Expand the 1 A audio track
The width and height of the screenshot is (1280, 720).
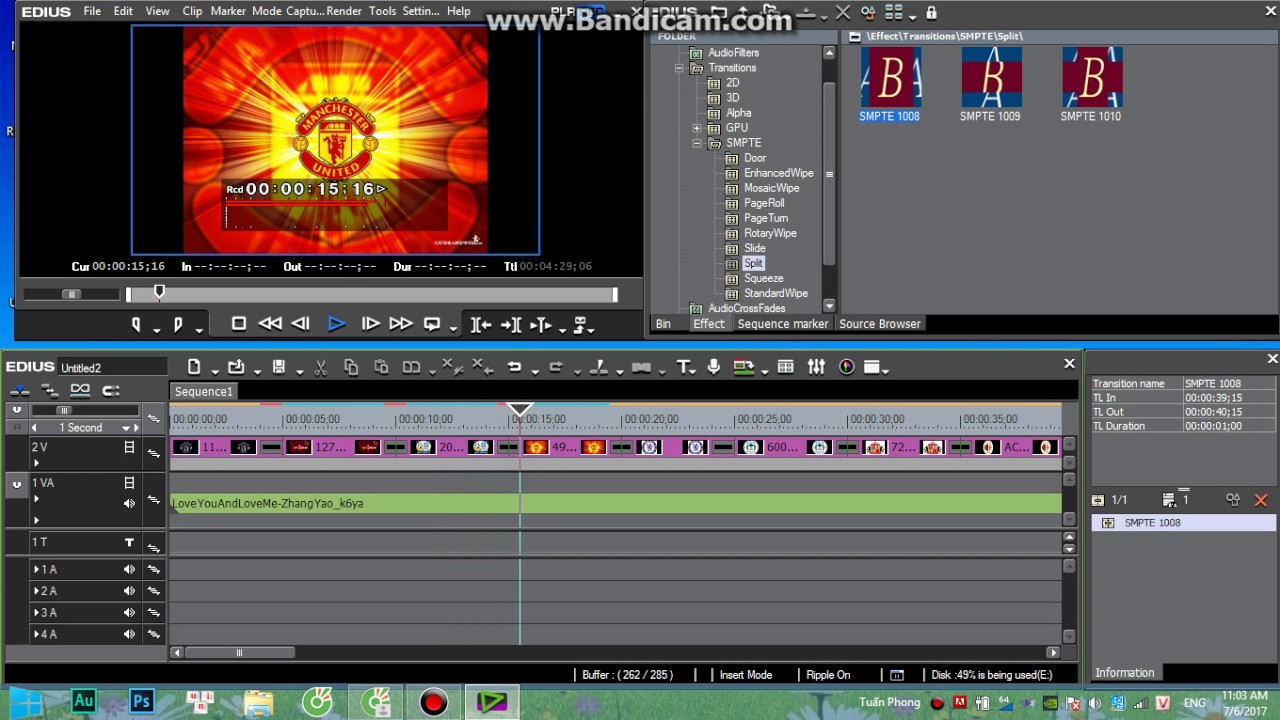(x=37, y=569)
